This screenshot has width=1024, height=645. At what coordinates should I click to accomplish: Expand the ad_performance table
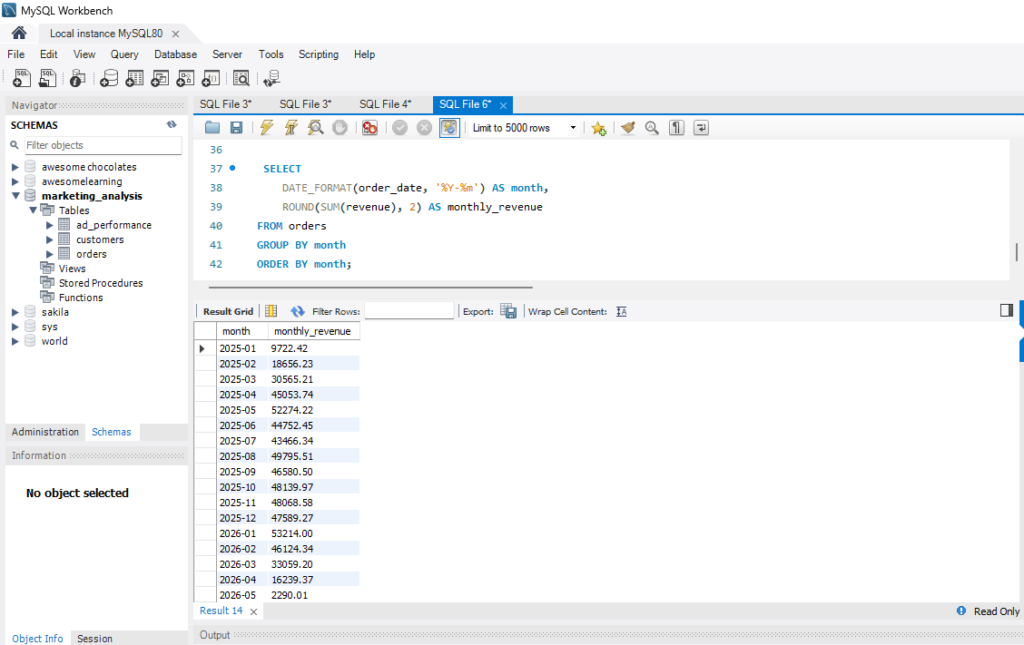point(50,225)
